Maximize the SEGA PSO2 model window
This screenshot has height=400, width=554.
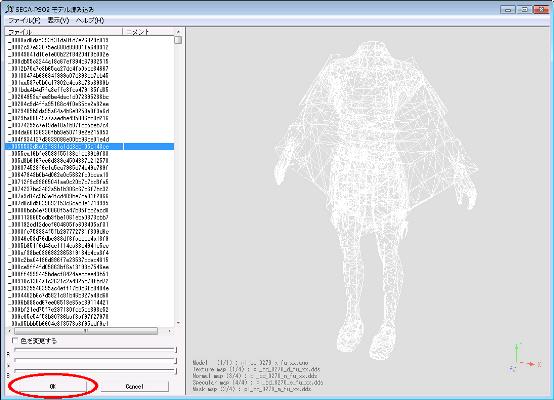(x=524, y=10)
